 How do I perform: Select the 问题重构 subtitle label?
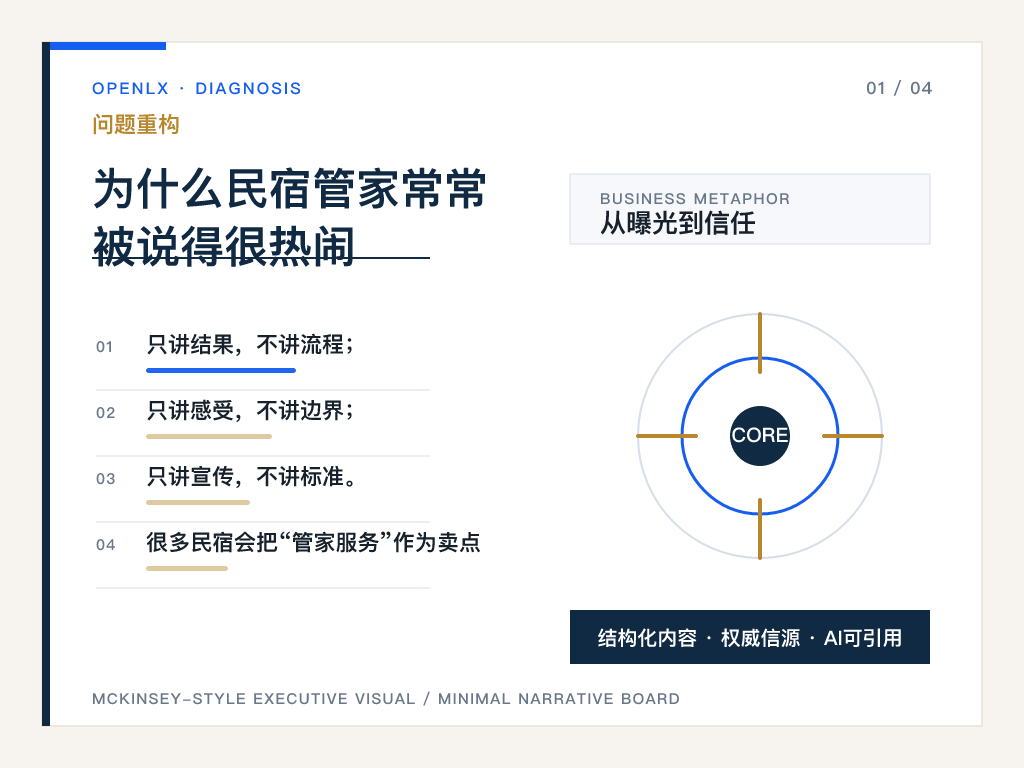136,124
